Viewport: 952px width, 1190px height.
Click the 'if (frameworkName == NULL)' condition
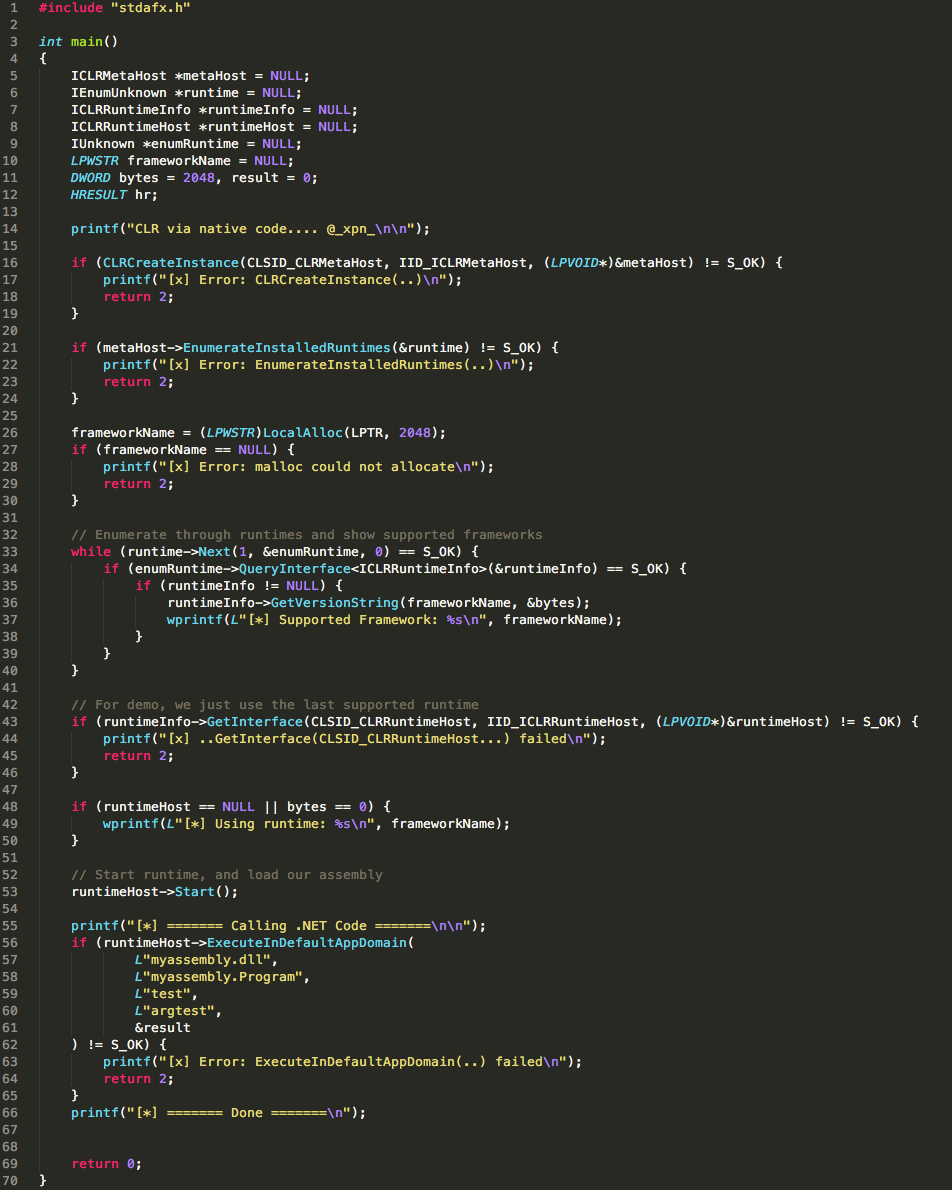pyautogui.click(x=182, y=450)
